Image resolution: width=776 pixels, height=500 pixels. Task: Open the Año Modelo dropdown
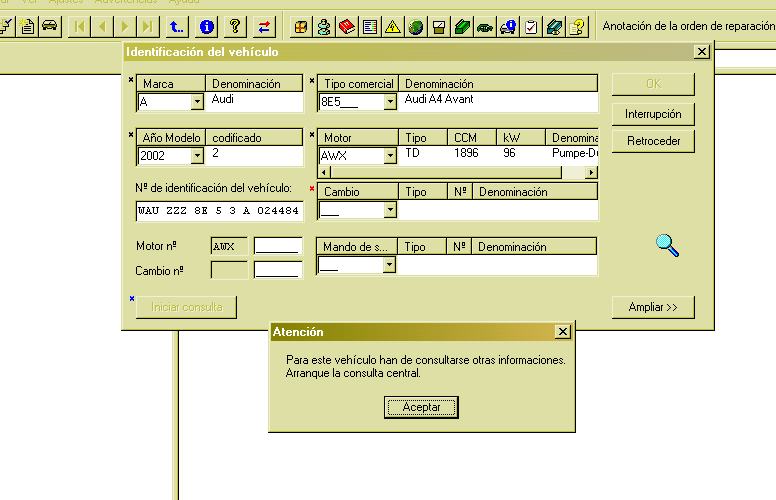(x=197, y=155)
